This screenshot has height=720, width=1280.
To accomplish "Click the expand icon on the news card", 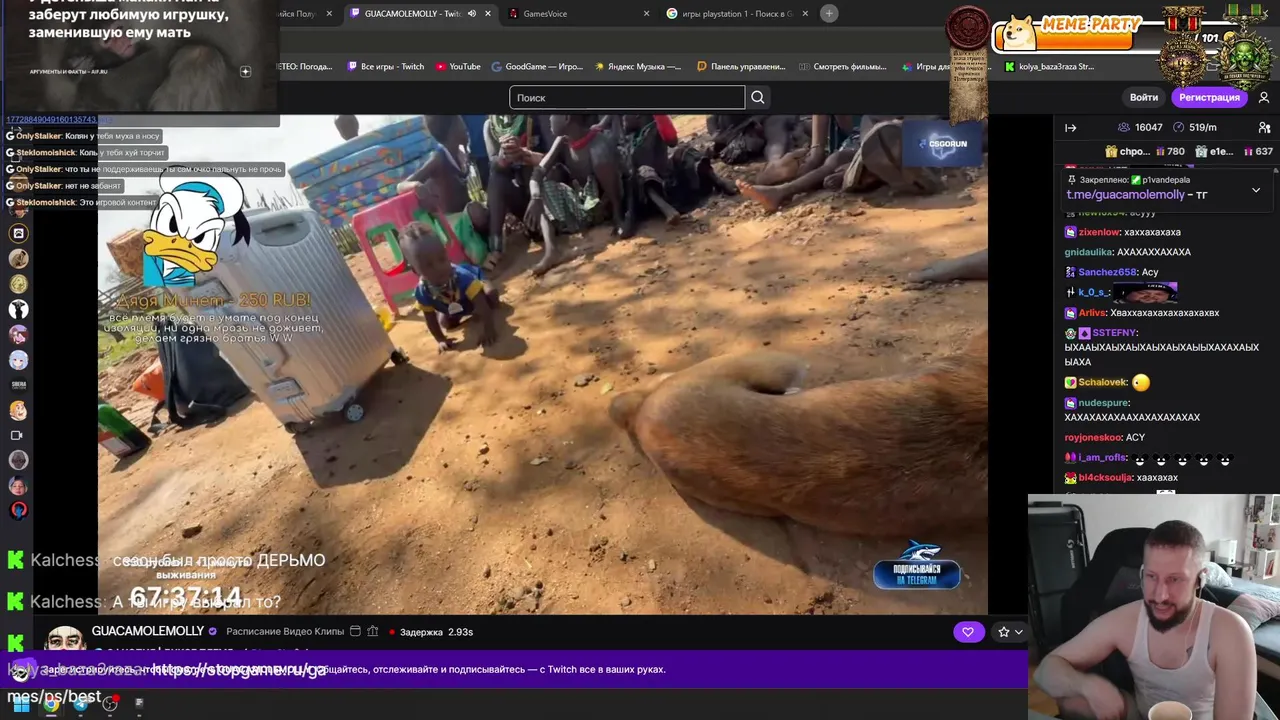I will coord(245,71).
